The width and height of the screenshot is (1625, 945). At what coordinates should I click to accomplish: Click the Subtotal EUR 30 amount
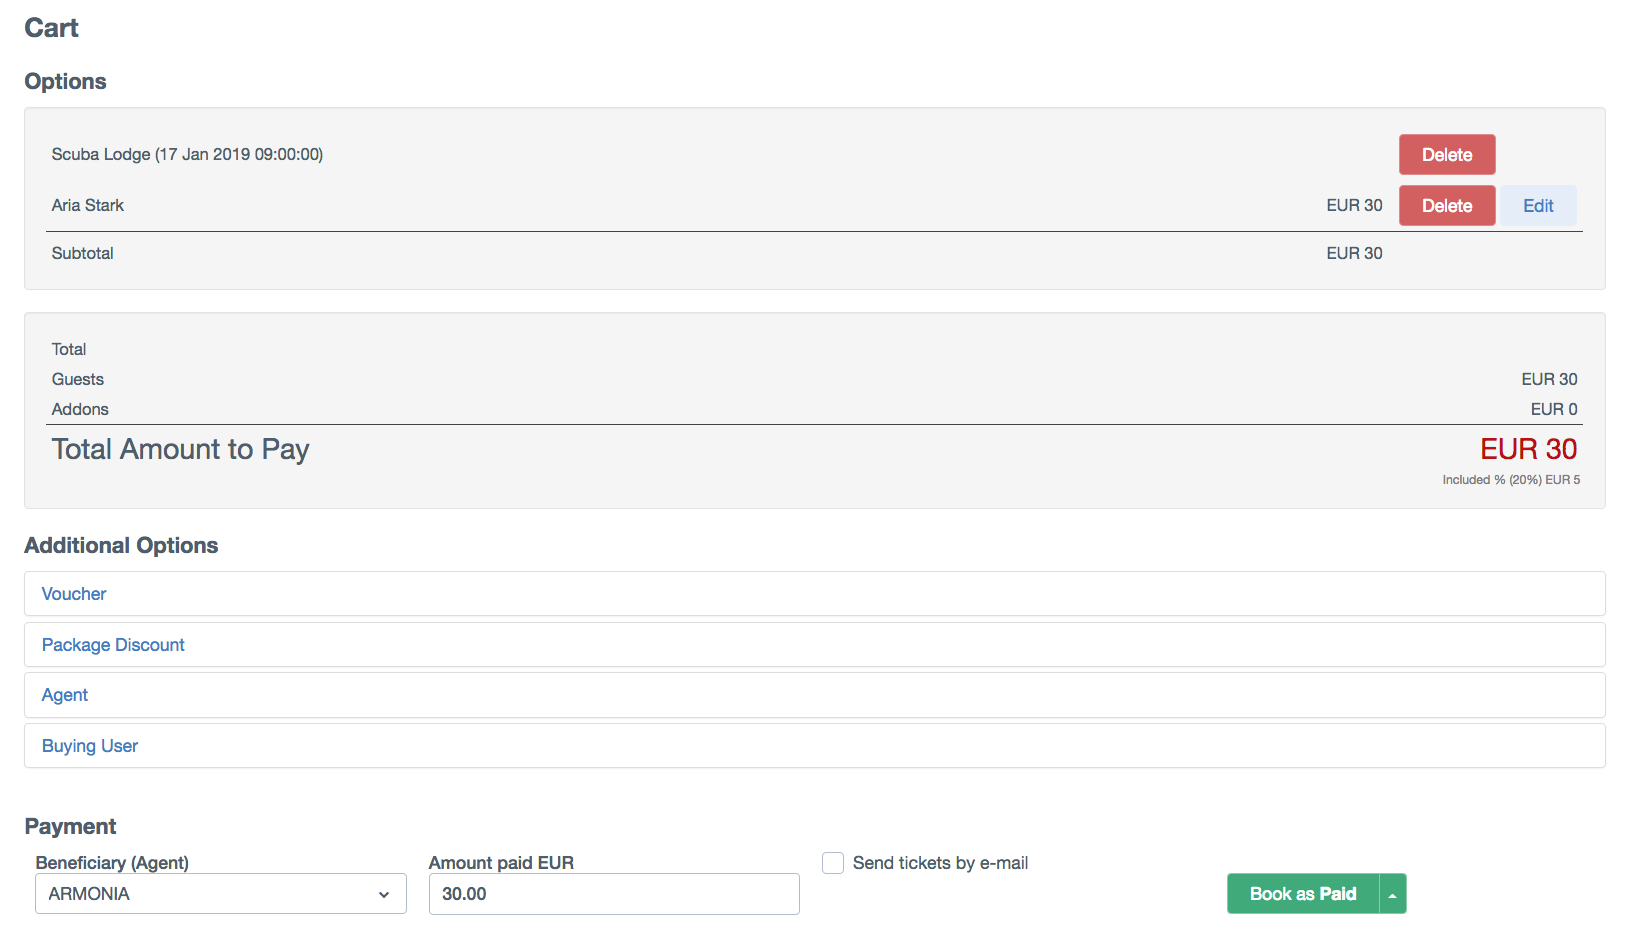(x=1354, y=253)
